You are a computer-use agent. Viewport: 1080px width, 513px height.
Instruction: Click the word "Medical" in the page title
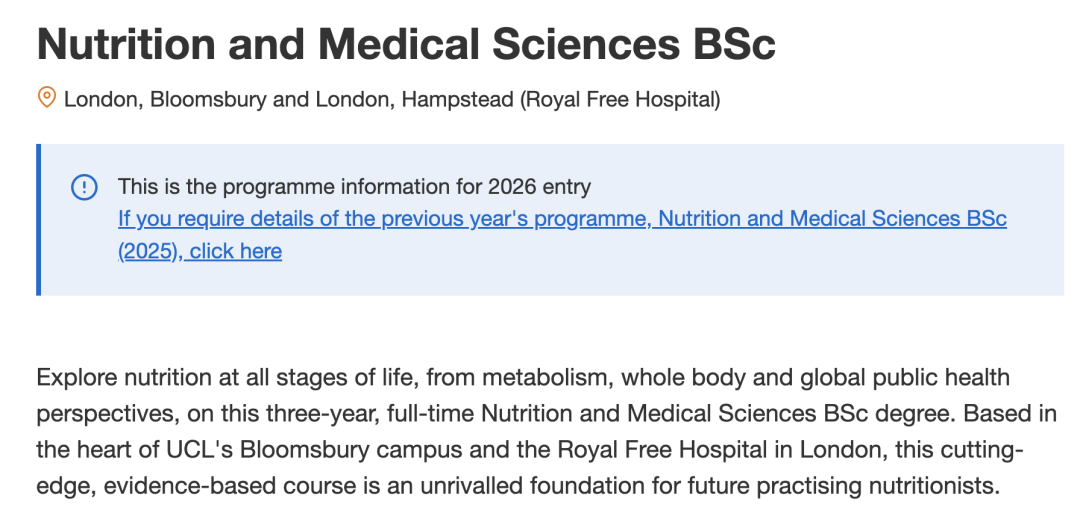pos(399,43)
